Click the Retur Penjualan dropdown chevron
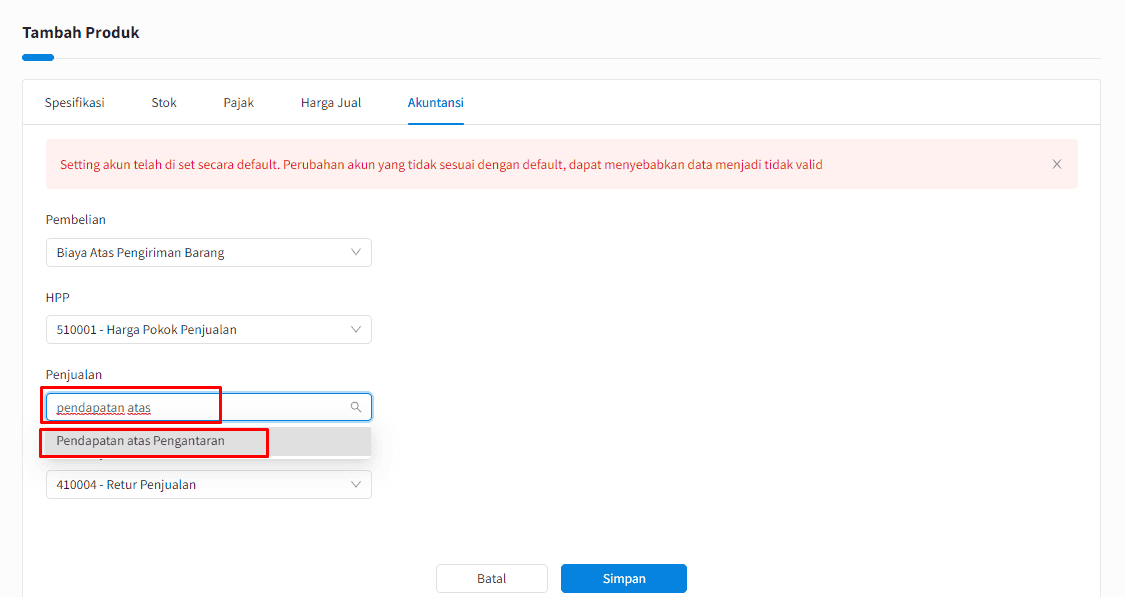 (x=355, y=484)
